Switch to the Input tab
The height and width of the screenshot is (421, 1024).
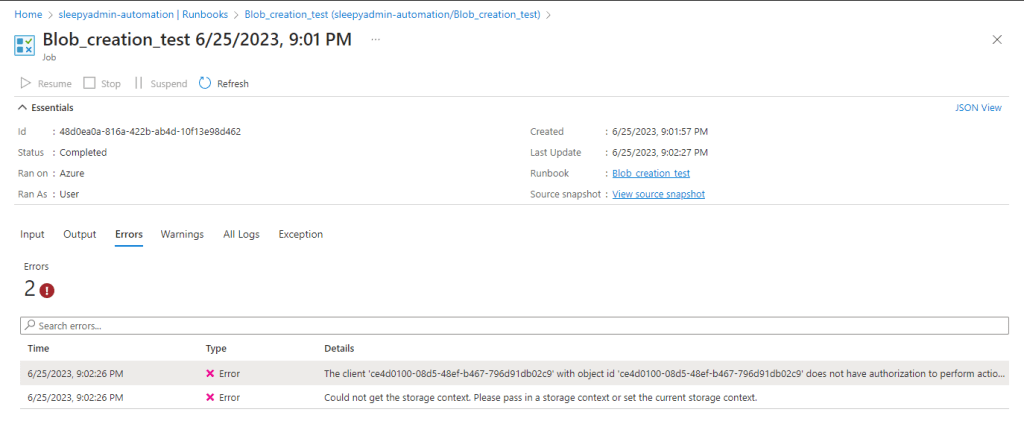(x=33, y=234)
